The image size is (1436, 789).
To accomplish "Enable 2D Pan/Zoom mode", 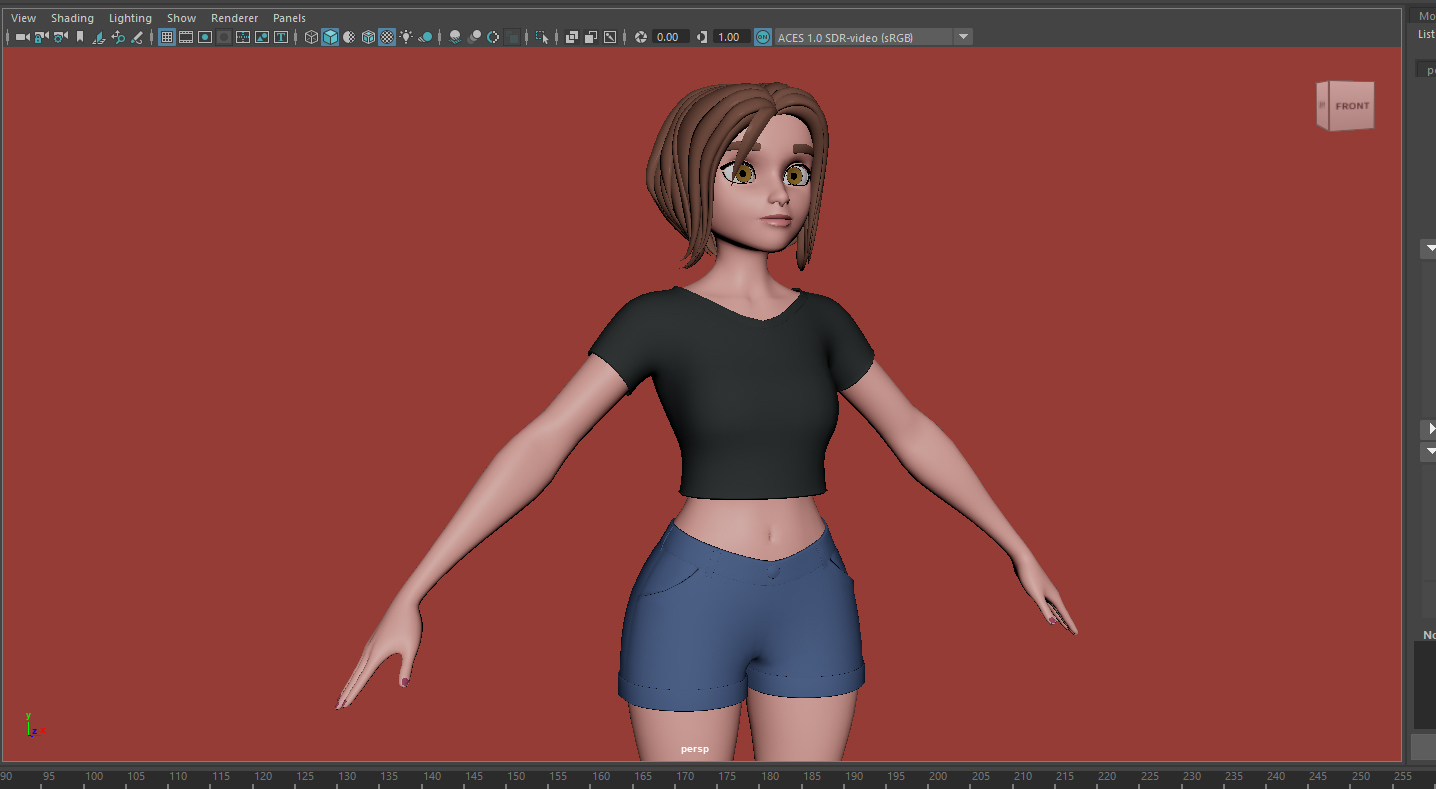I will [x=120, y=37].
